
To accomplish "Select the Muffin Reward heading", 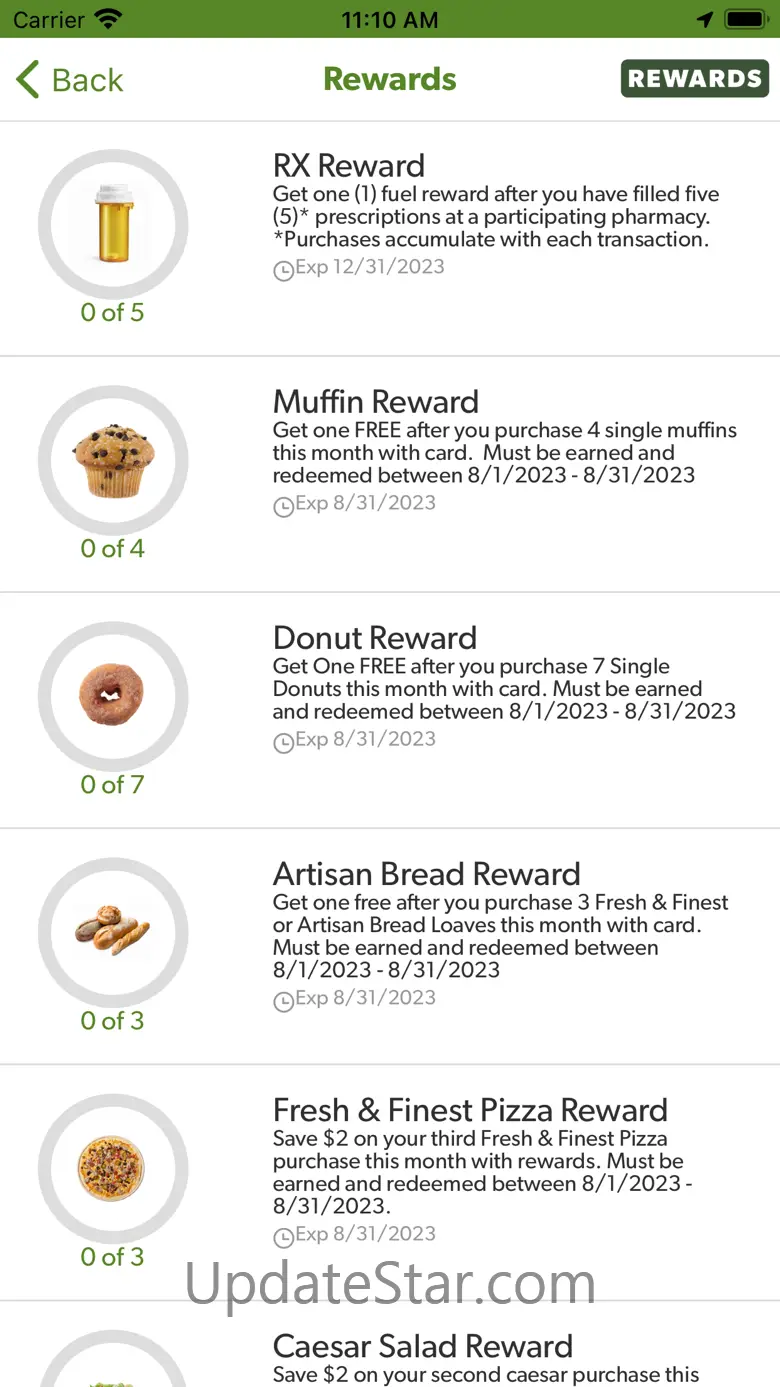I will click(x=376, y=401).
